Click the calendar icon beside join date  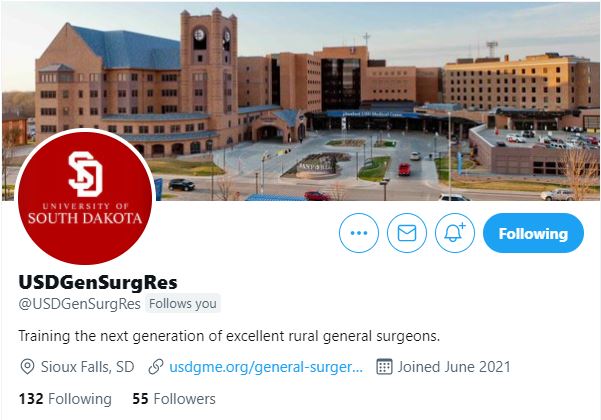coord(384,367)
